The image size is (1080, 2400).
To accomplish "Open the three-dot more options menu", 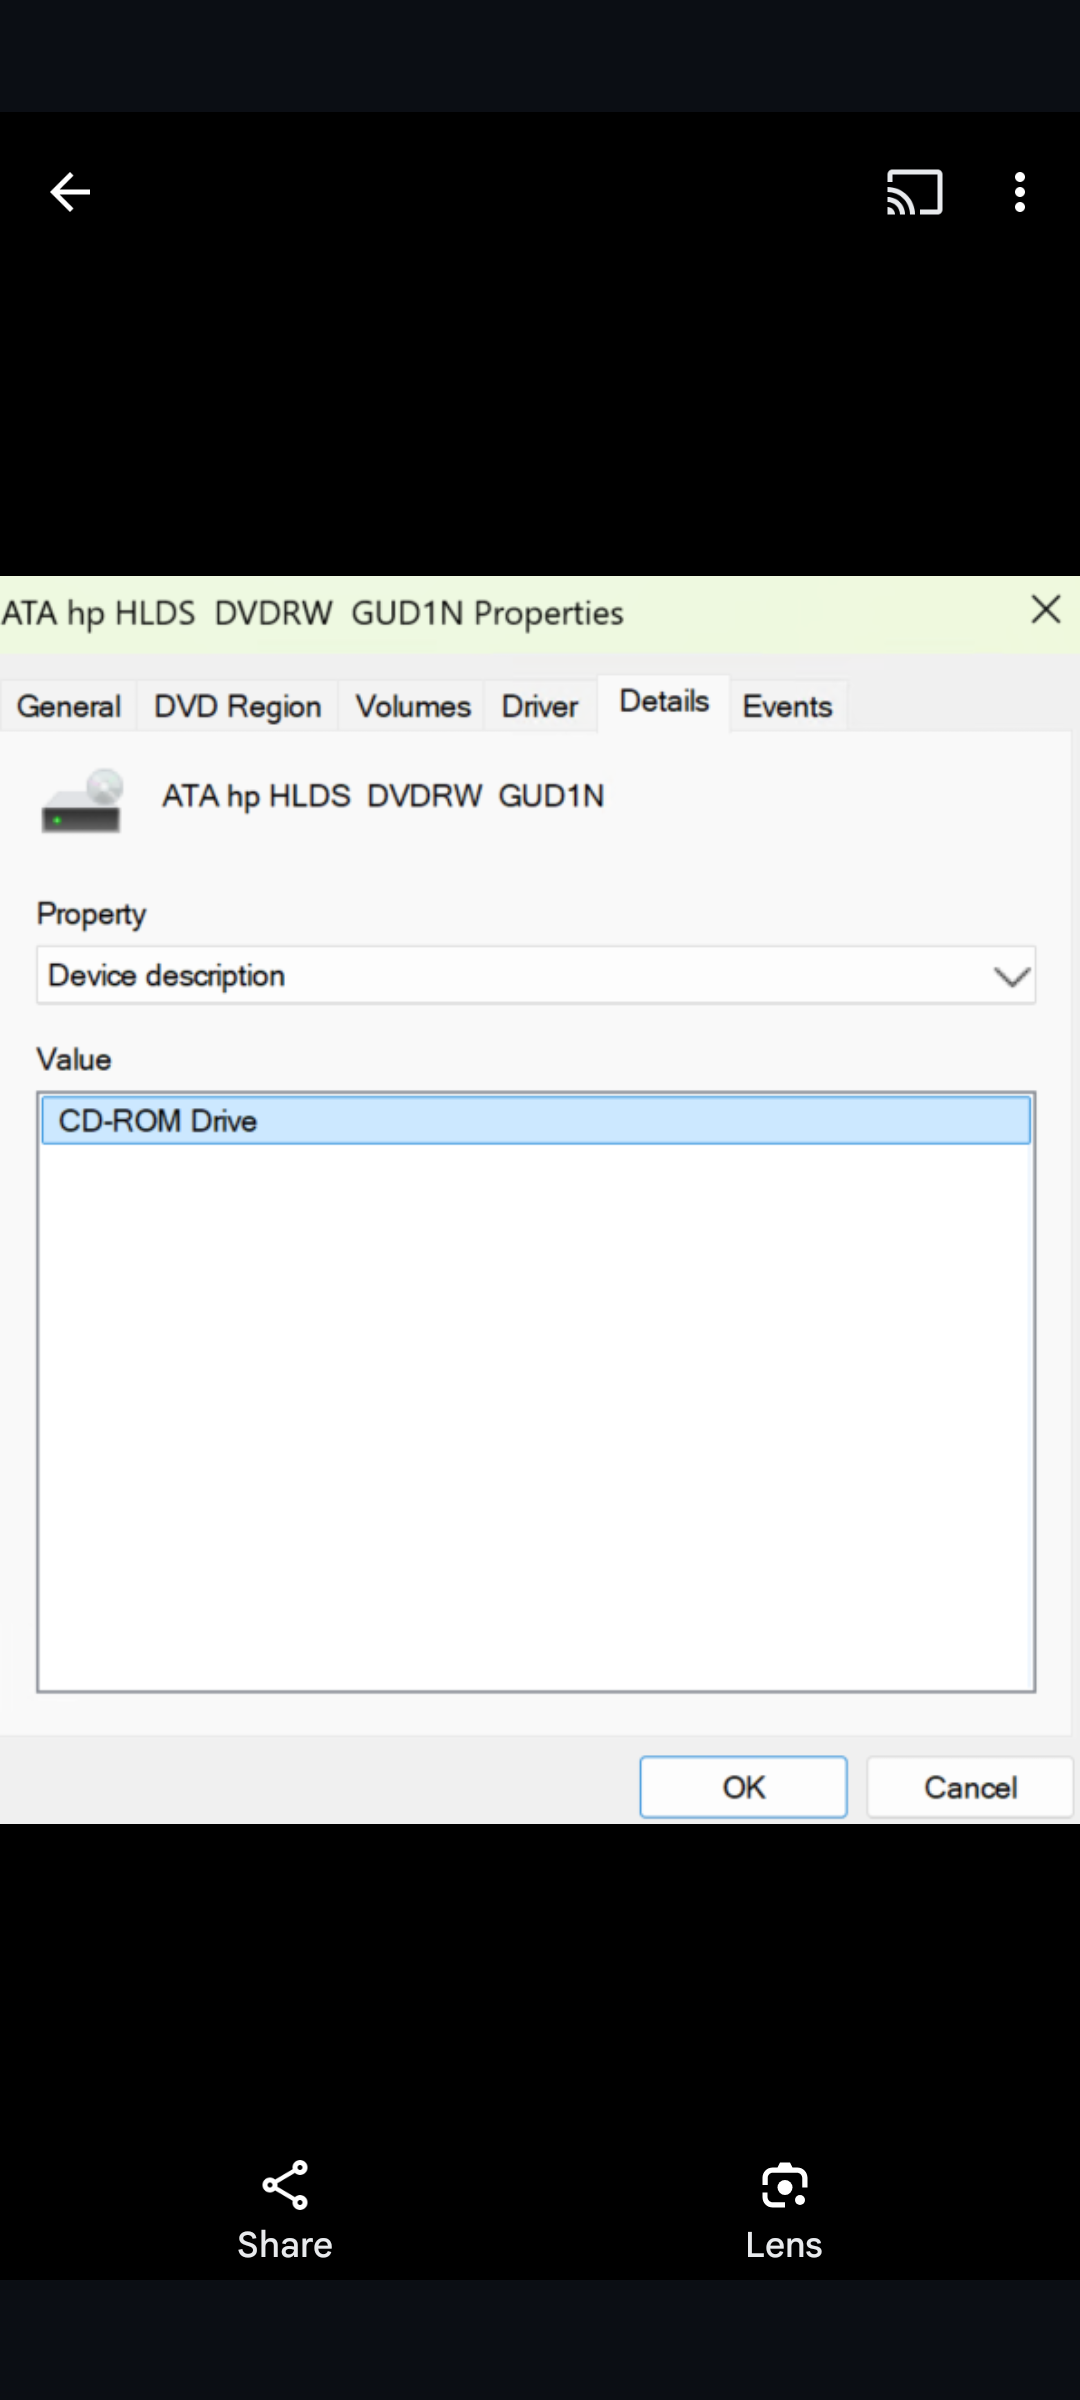I will pos(1019,192).
